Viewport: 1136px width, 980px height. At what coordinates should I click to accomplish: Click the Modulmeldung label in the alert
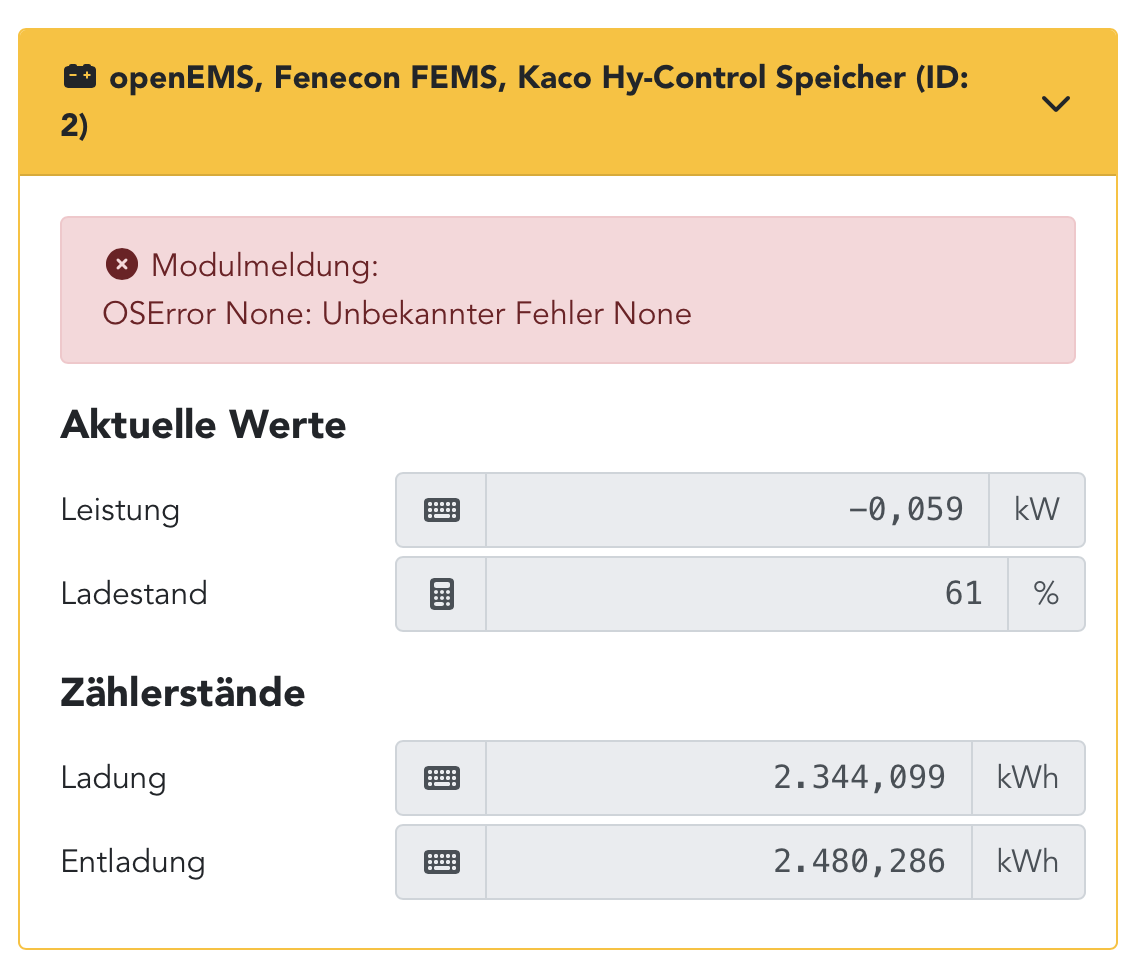click(264, 266)
